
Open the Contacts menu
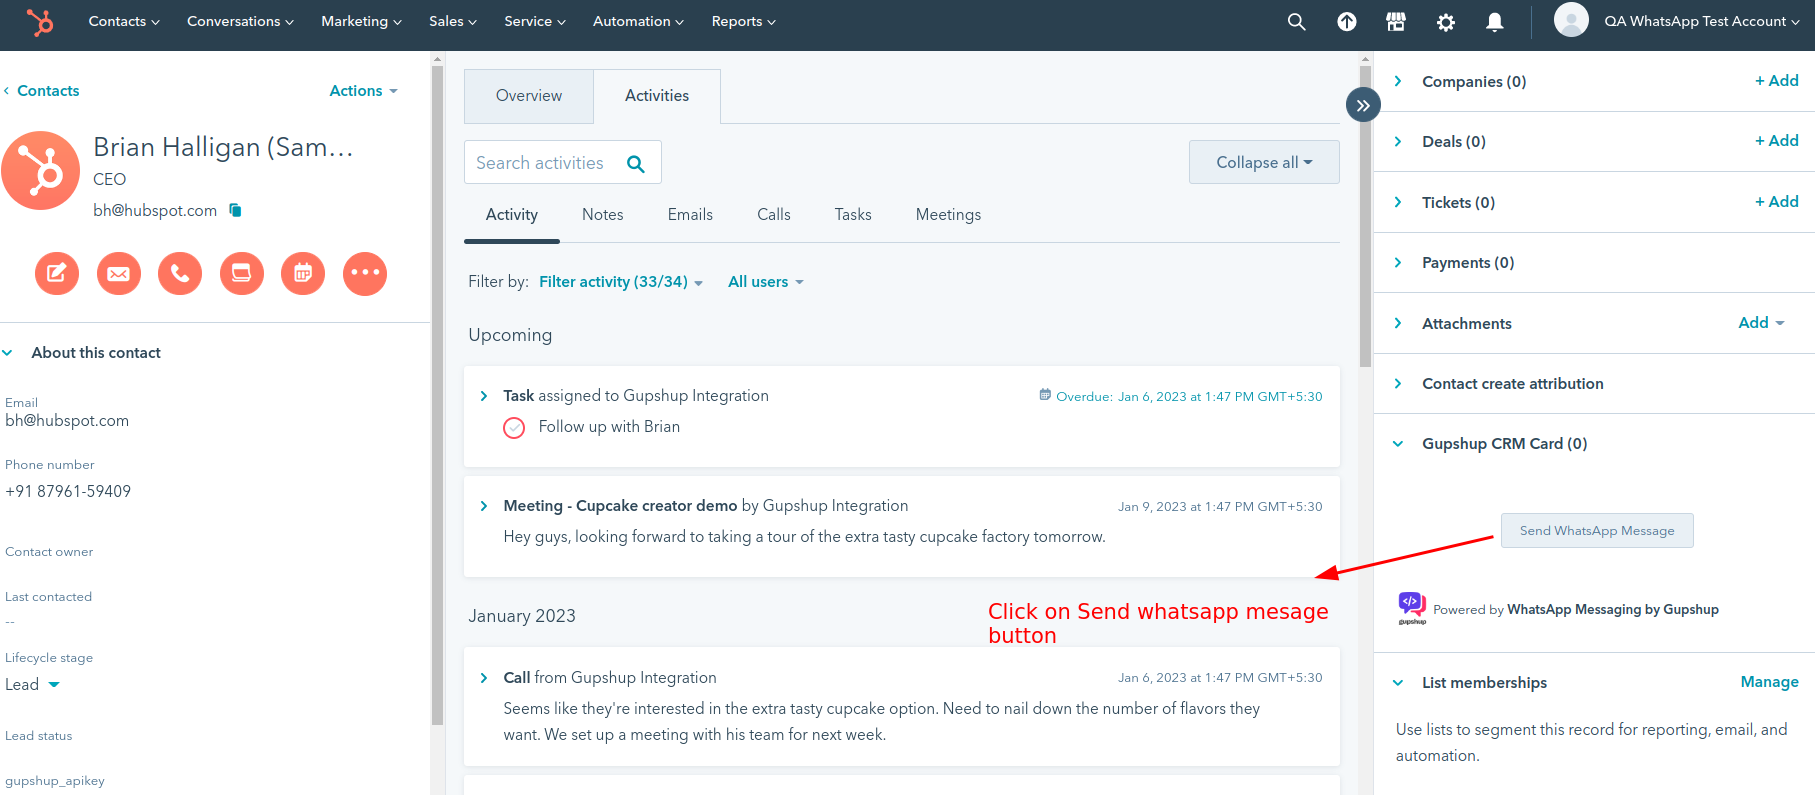[x=124, y=21]
